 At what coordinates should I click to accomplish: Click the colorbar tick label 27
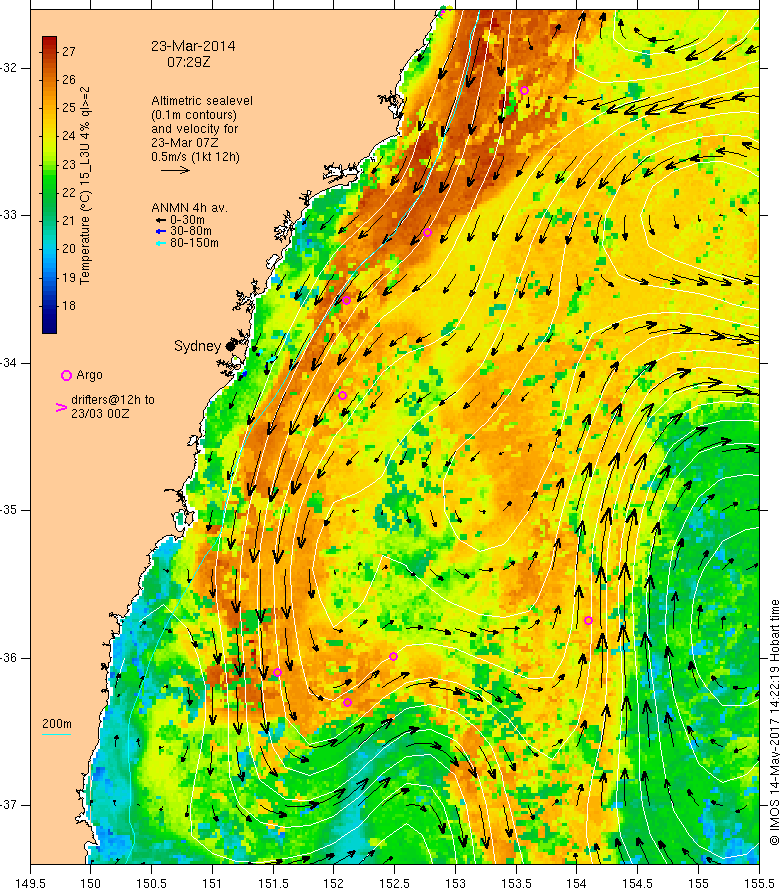[69, 51]
